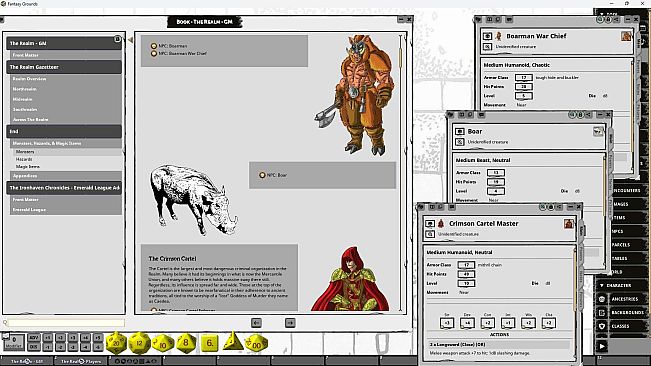Collapse The Realm Gazetteer section
This screenshot has width=651, height=366.
tap(64, 67)
